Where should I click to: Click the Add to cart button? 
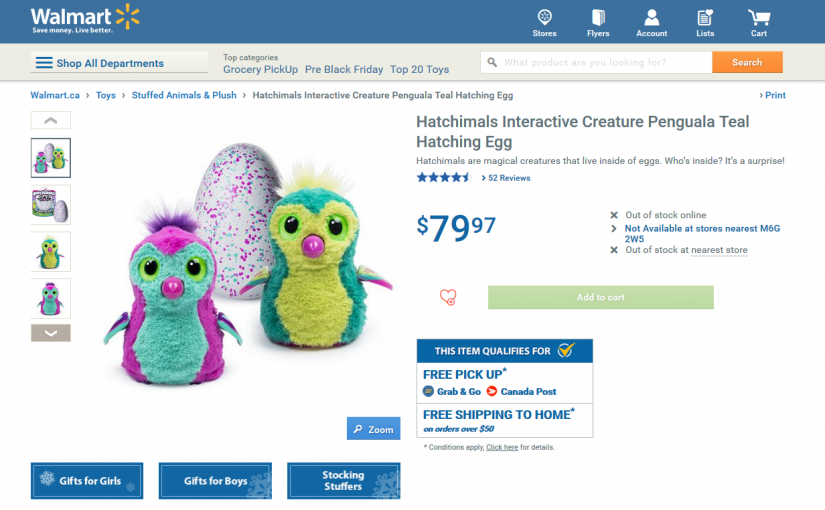[600, 297]
